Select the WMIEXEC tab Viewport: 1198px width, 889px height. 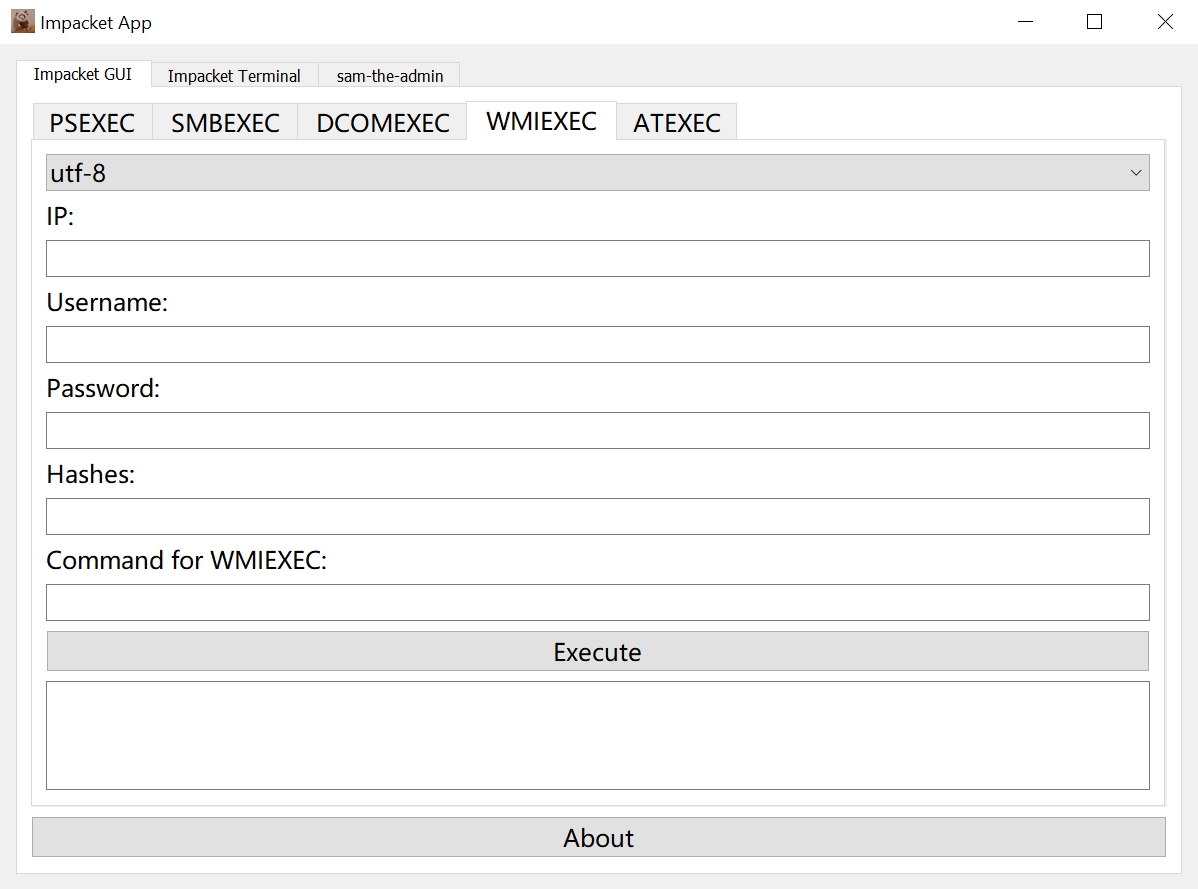tap(542, 121)
